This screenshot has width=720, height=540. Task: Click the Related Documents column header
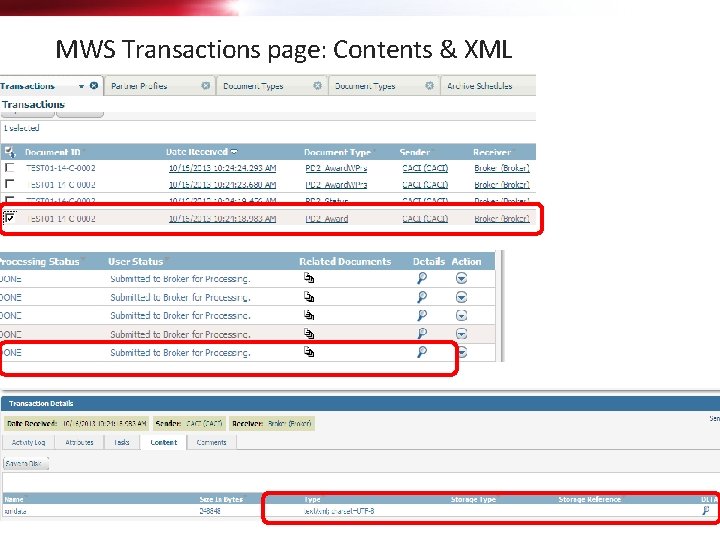click(x=345, y=261)
